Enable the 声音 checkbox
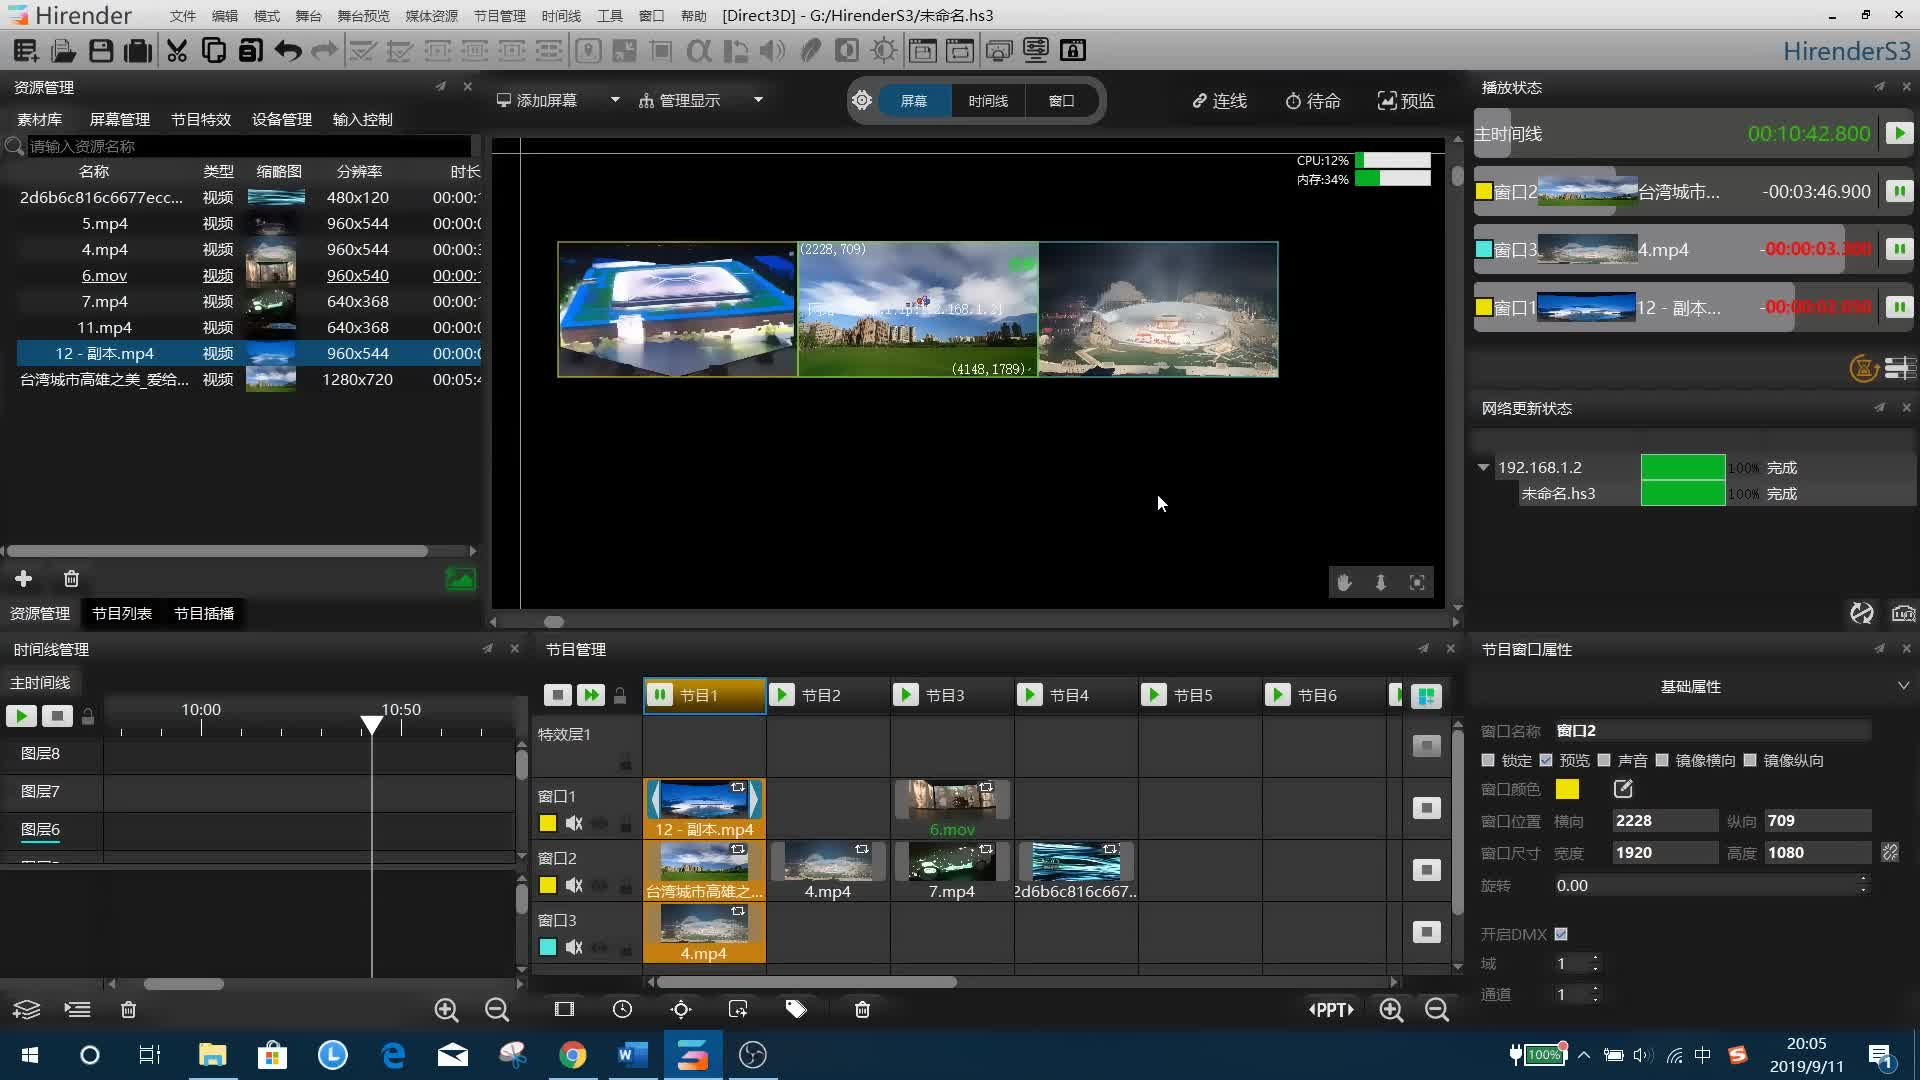The image size is (1920, 1080). pyautogui.click(x=1604, y=760)
